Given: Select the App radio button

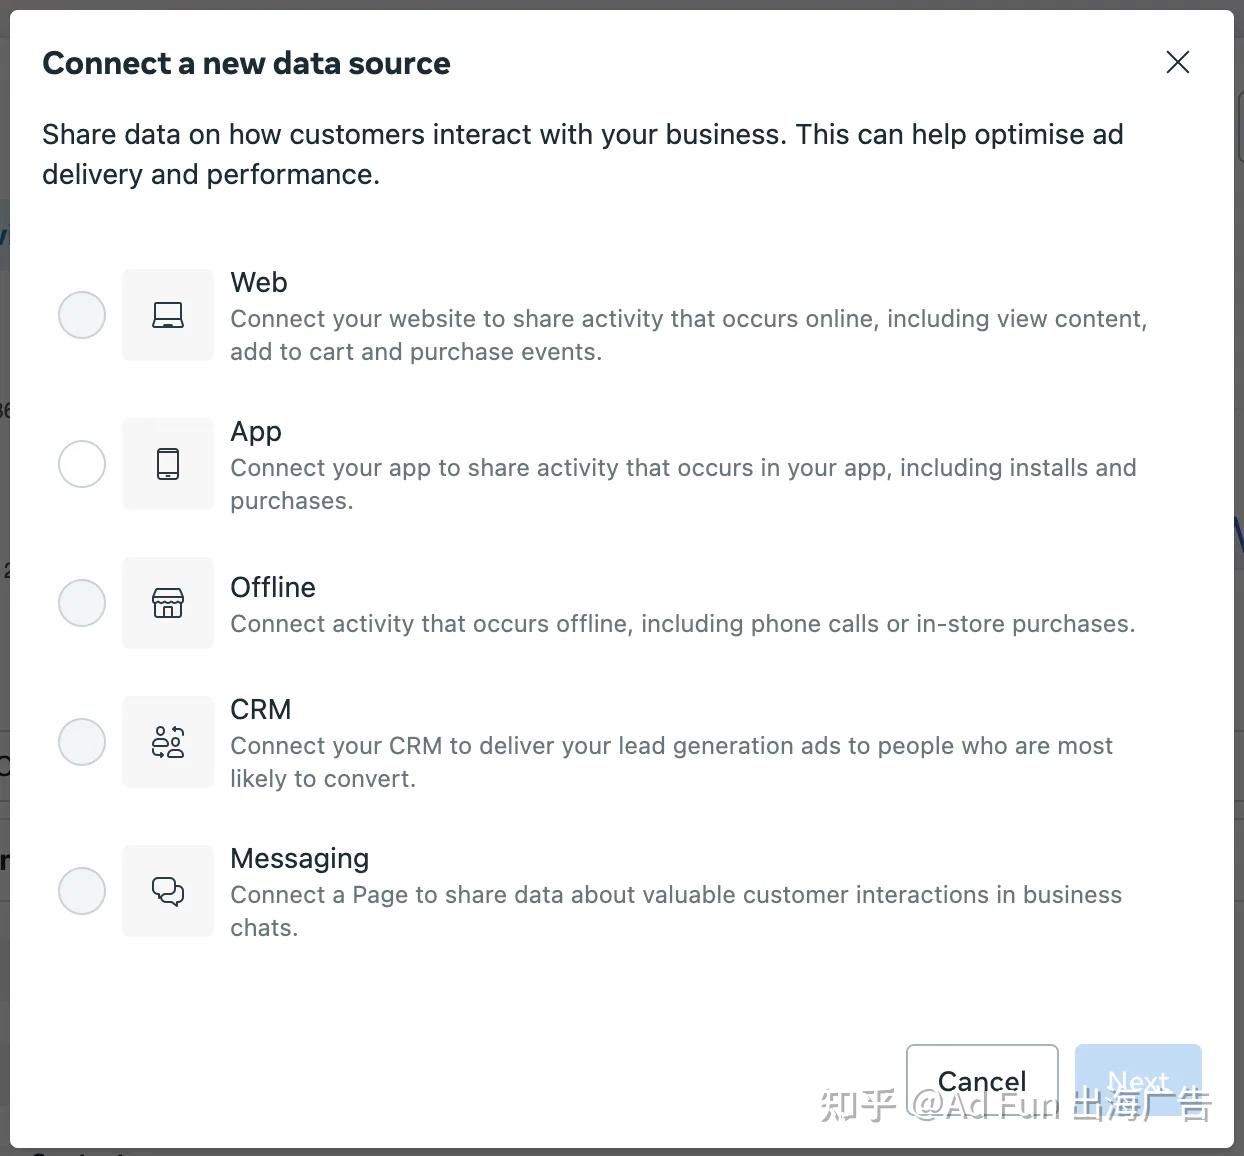Looking at the screenshot, I should [82, 464].
